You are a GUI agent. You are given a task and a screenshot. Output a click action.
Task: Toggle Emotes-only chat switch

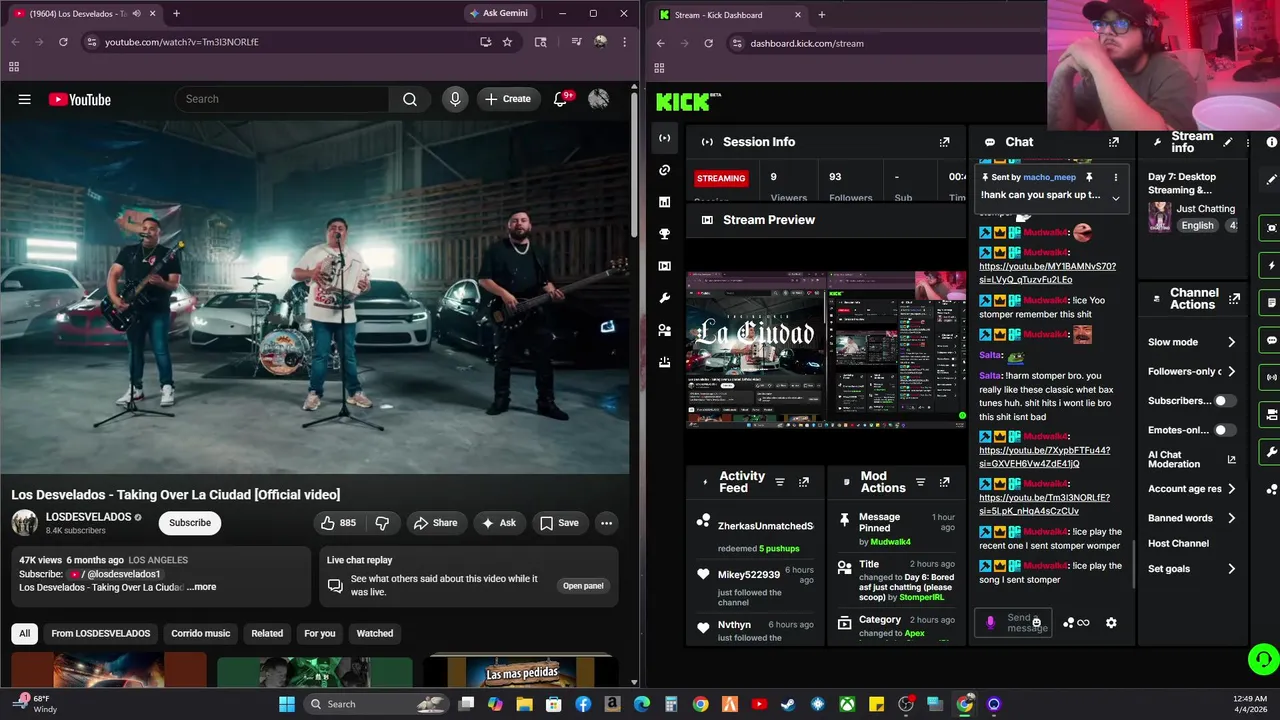click(x=1225, y=430)
